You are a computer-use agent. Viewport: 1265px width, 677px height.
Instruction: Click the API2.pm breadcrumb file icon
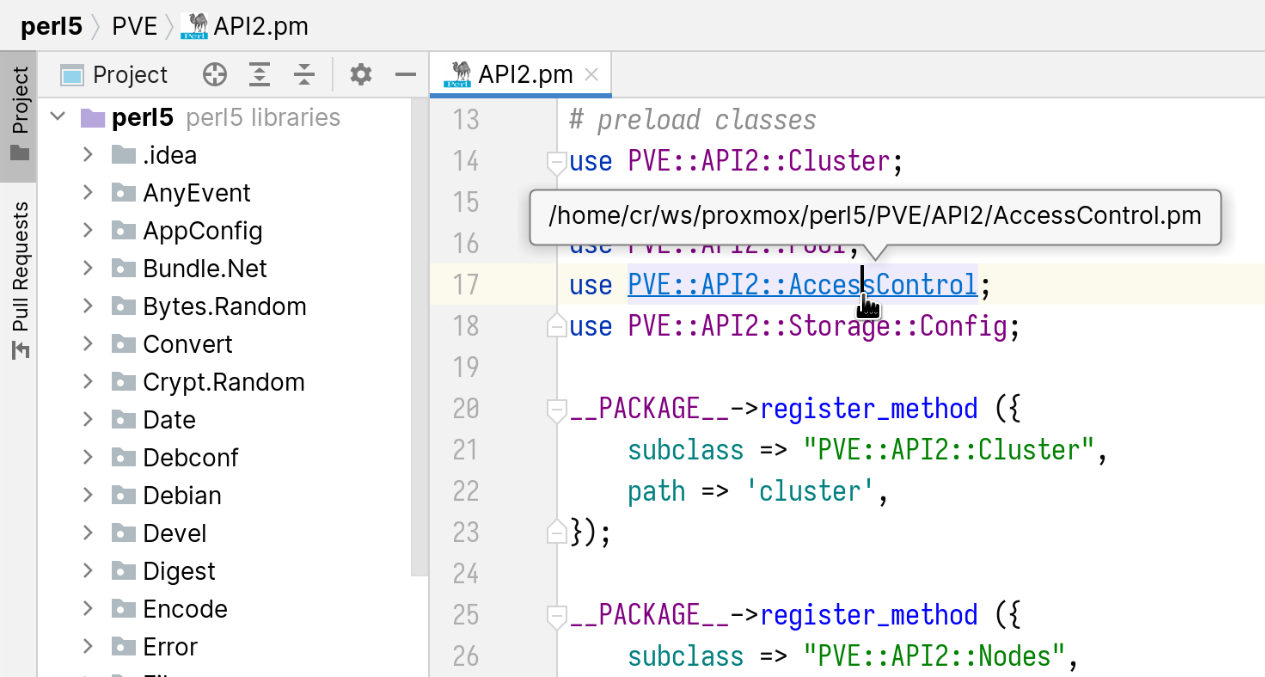pyautogui.click(x=193, y=26)
